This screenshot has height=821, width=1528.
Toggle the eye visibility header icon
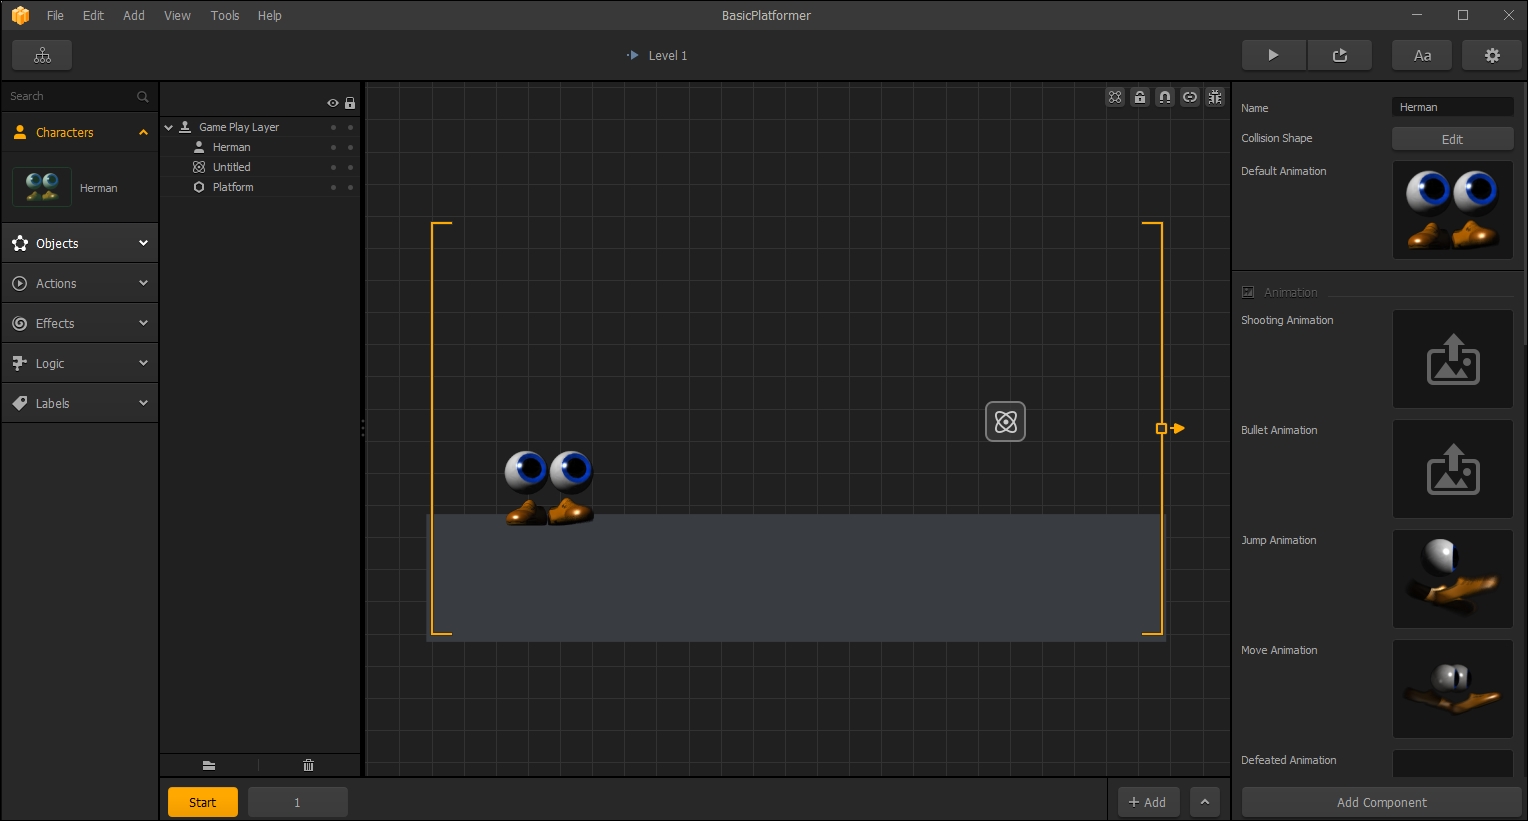pos(333,103)
